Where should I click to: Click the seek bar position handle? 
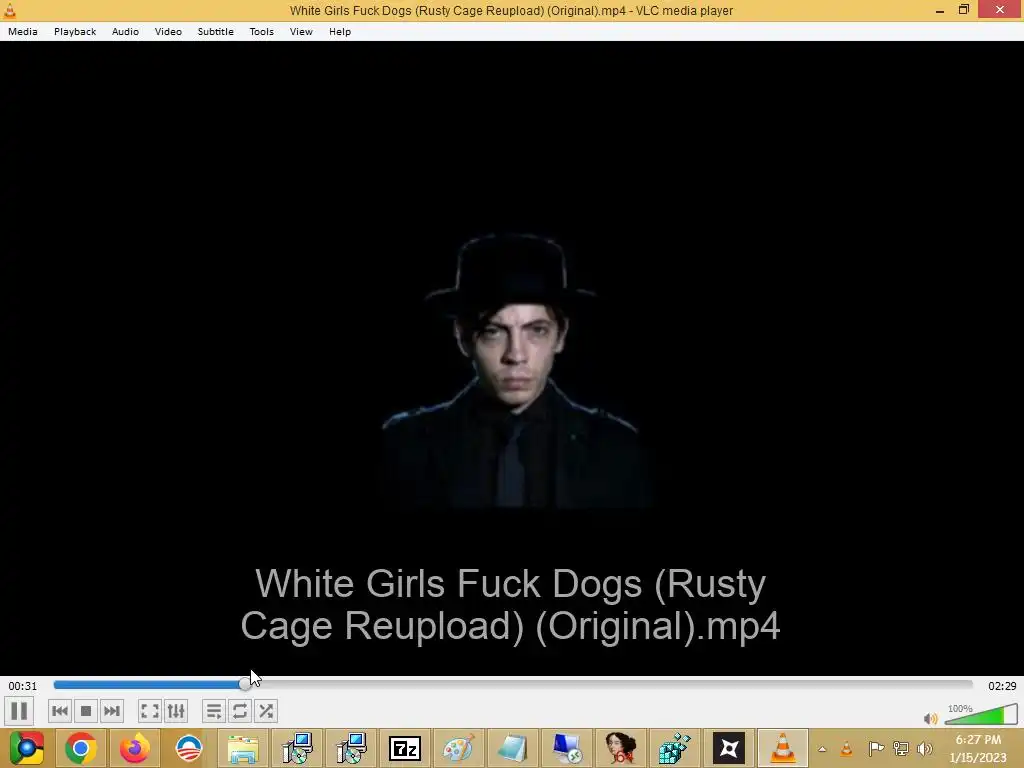(245, 684)
